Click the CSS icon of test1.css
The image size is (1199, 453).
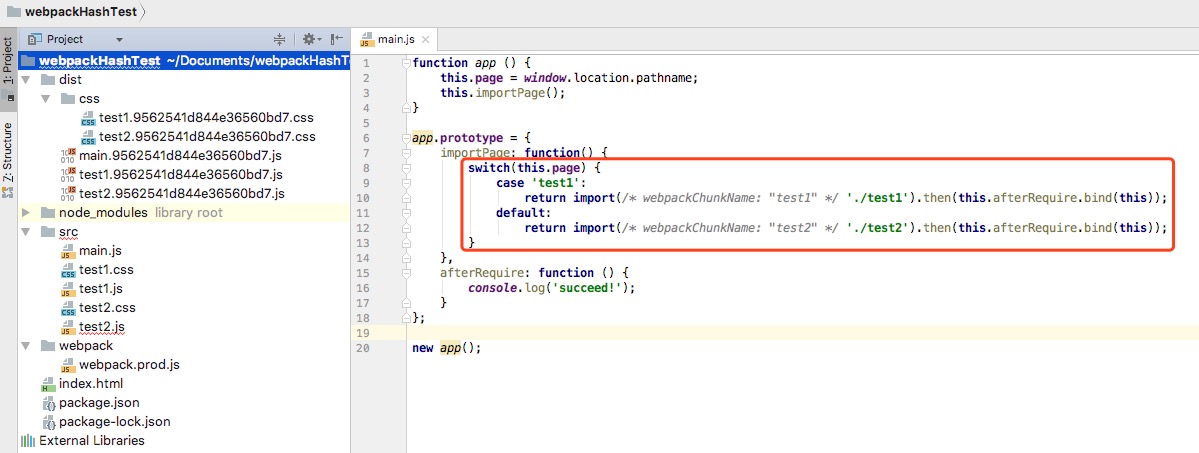(68, 270)
